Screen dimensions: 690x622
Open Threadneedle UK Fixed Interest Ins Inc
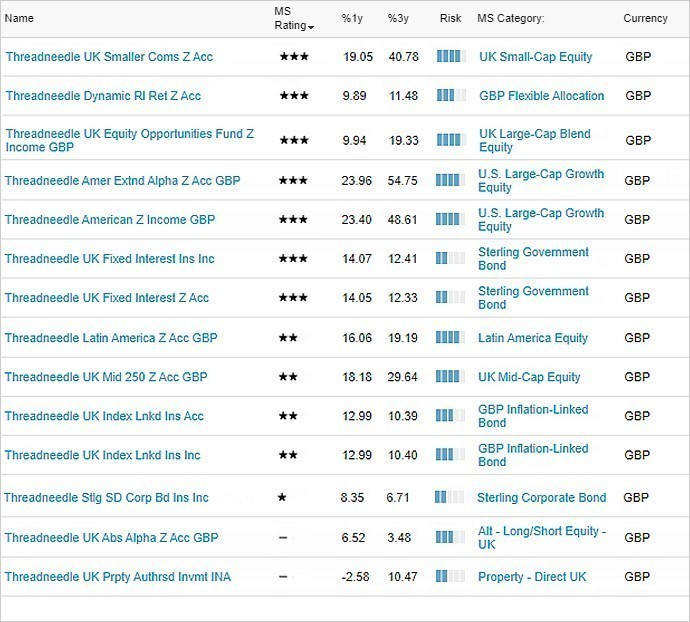pos(109,258)
